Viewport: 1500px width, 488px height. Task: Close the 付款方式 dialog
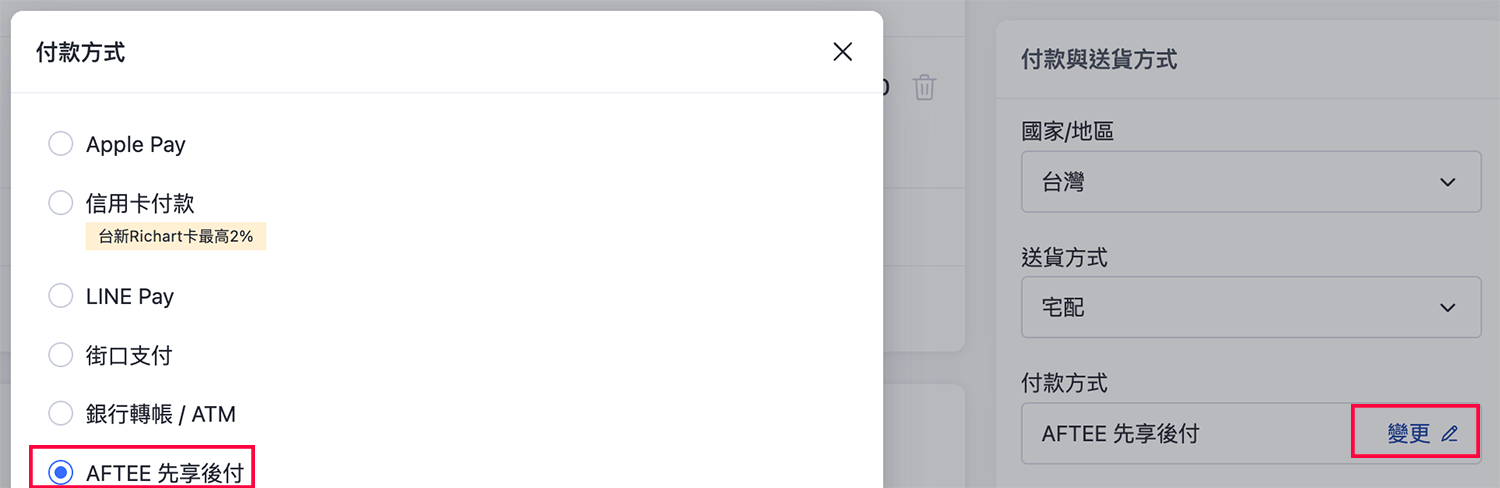pos(842,52)
